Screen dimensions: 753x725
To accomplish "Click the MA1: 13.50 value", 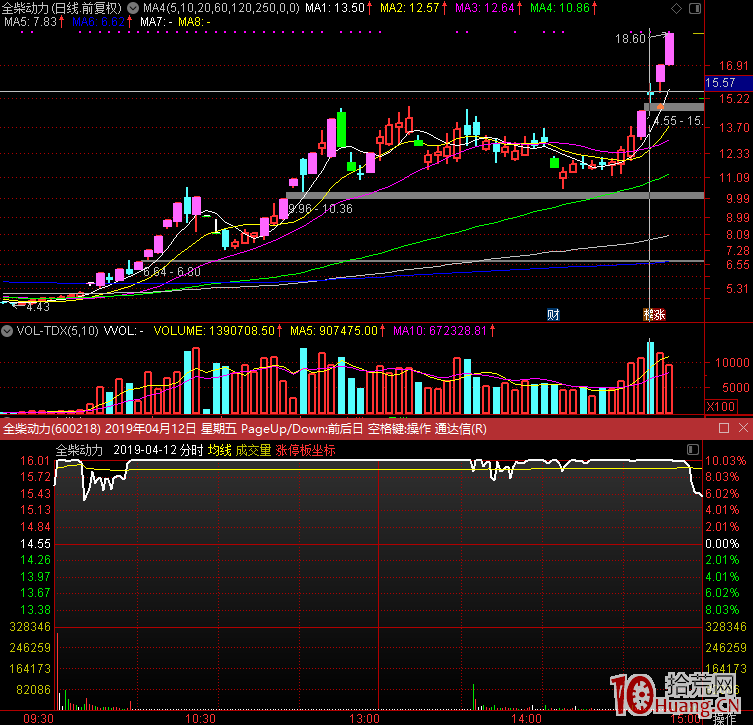I will (x=335, y=8).
